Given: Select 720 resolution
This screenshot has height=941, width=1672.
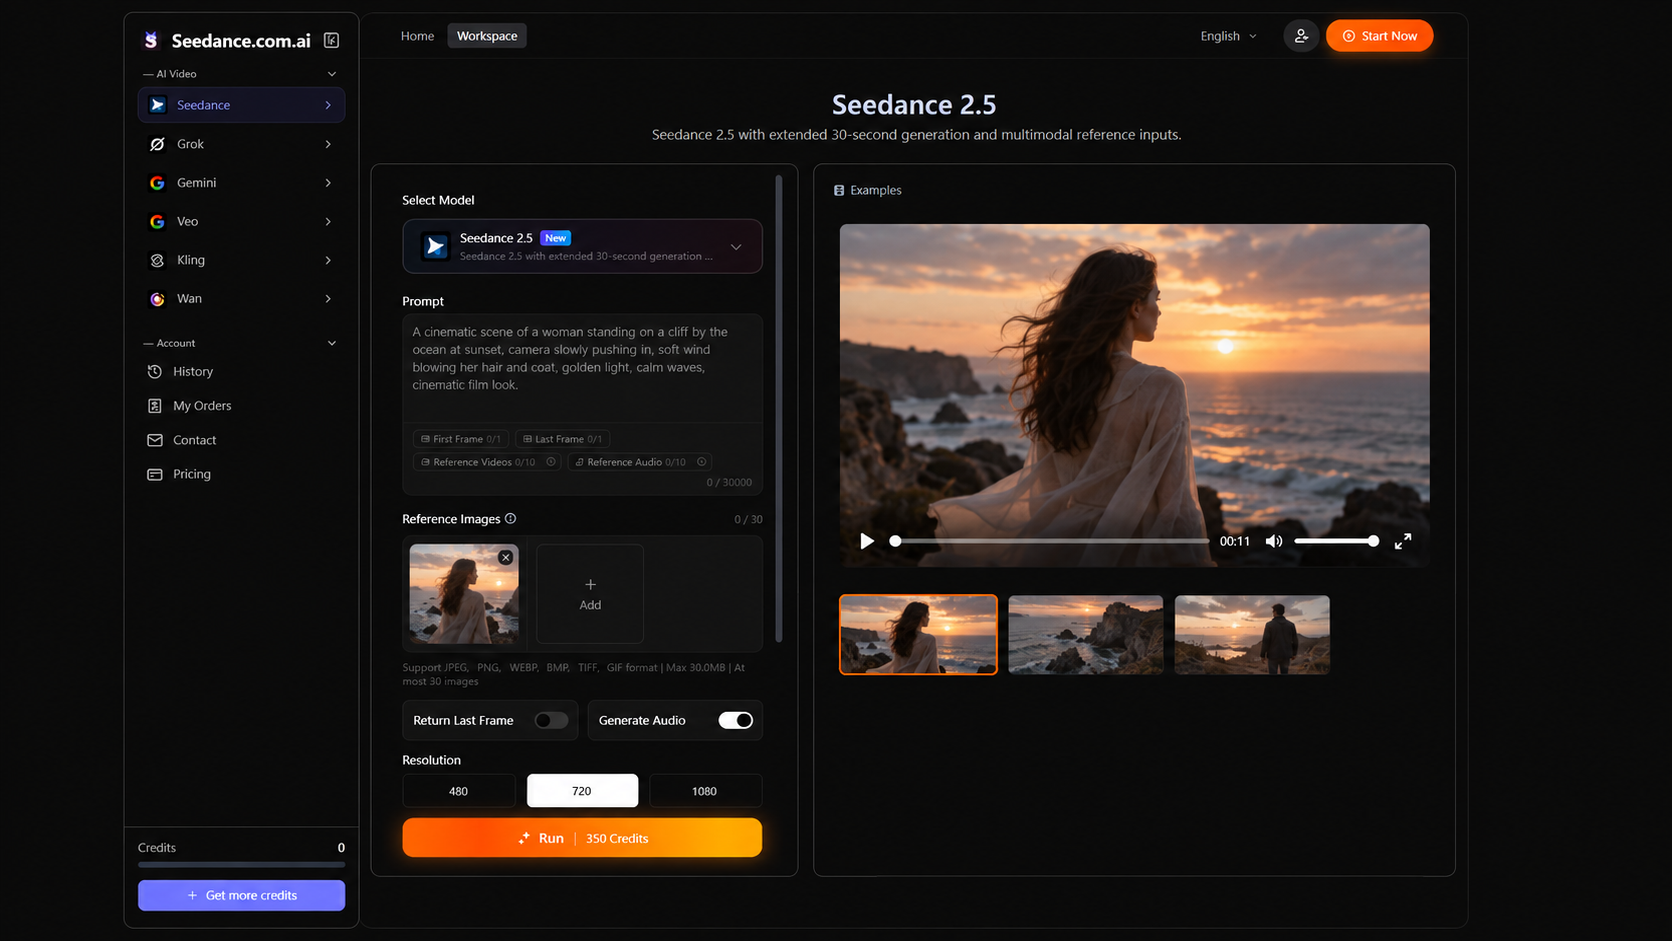Looking at the screenshot, I should point(582,791).
